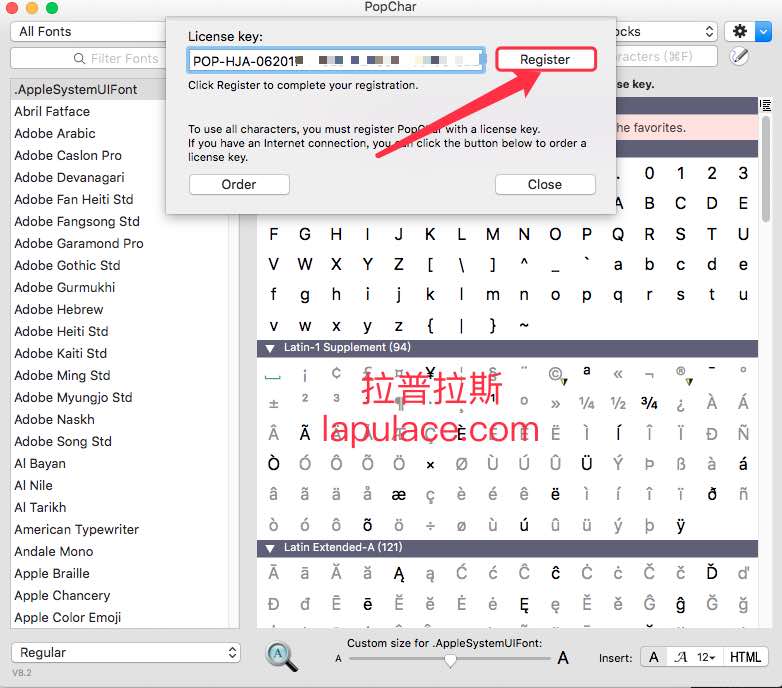The width and height of the screenshot is (782, 688).
Task: Click small A to decrease size
Action: pos(338,659)
